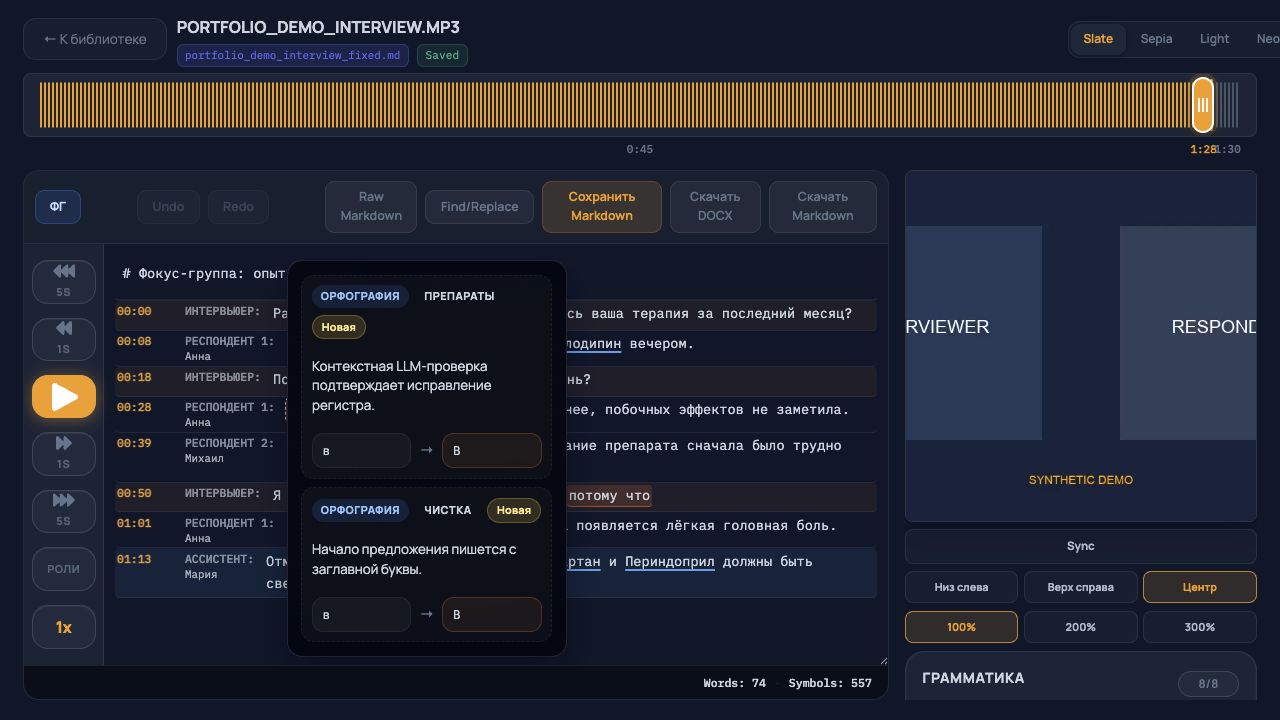Click Скачать DOCX button
Viewport: 1280px width, 720px height.
(715, 207)
